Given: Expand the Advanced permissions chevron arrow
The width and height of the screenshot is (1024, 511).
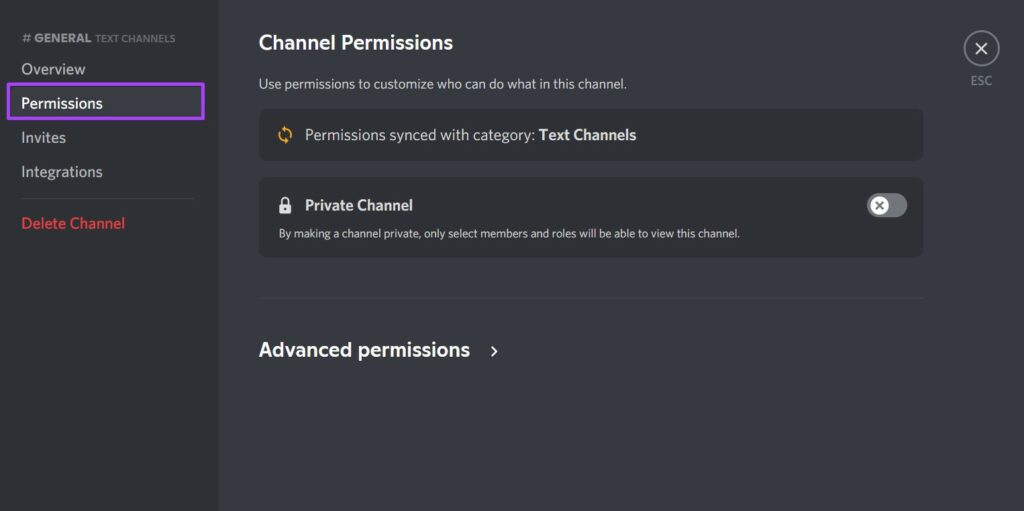Looking at the screenshot, I should 494,351.
